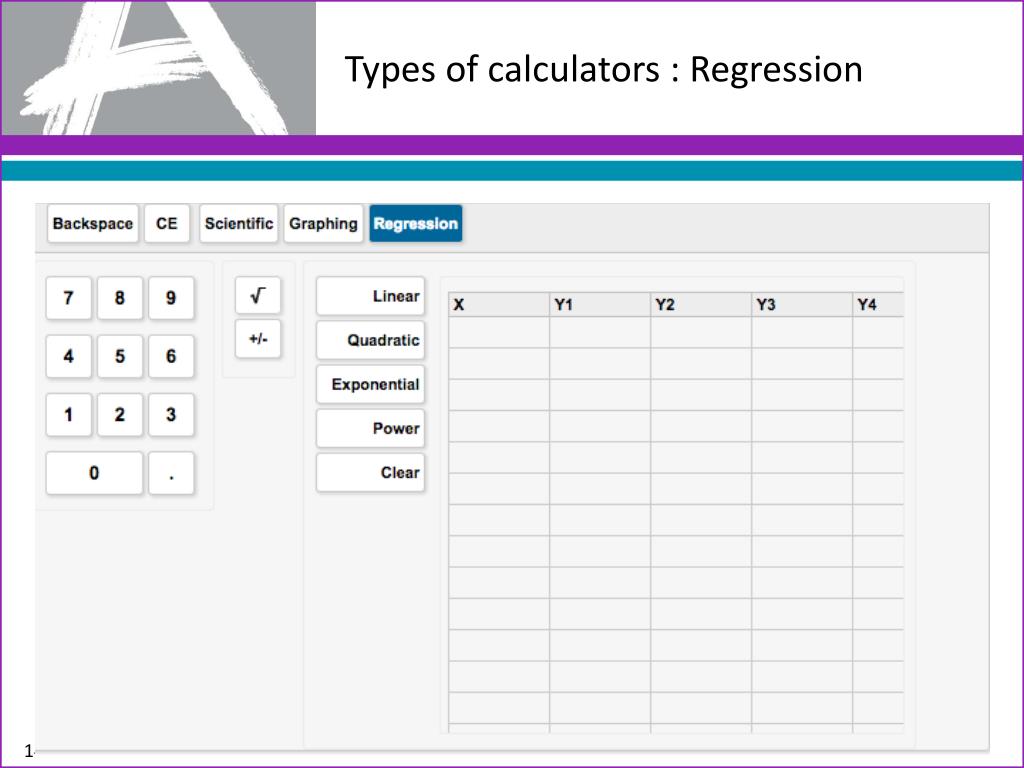Select the Exponential regression button
This screenshot has width=1024, height=768.
tap(371, 384)
